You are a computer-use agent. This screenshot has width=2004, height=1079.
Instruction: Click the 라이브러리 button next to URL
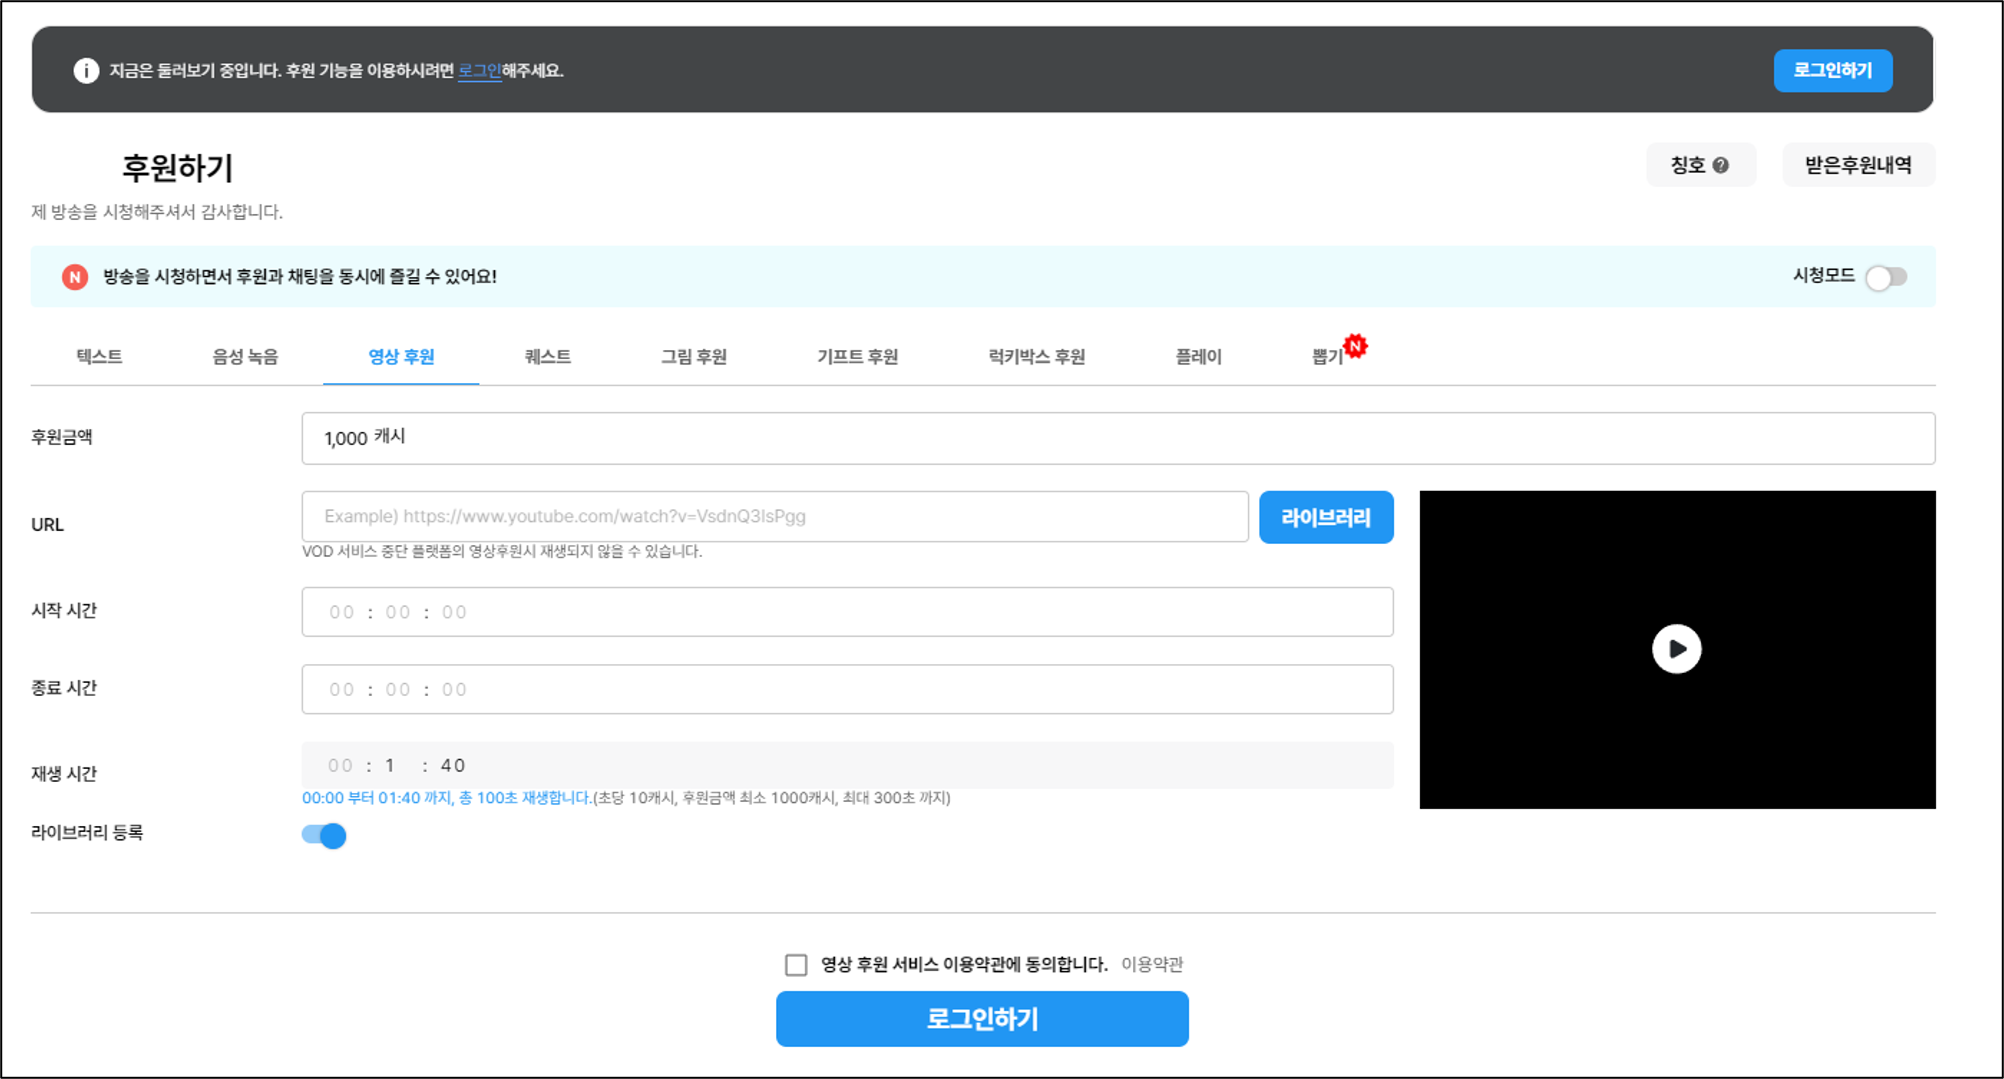click(x=1325, y=517)
